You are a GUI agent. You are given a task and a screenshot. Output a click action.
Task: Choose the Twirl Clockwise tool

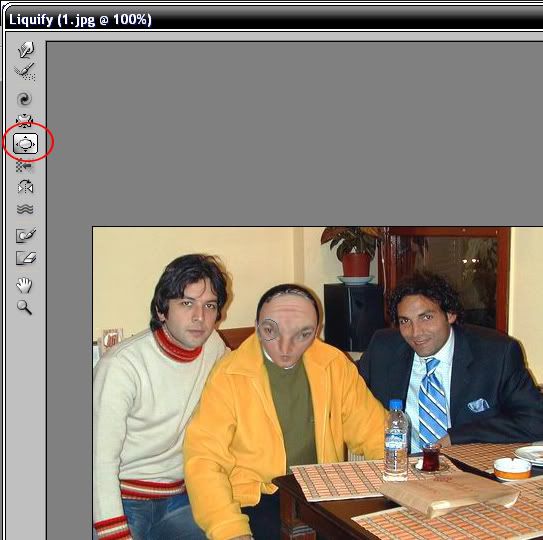pyautogui.click(x=24, y=99)
